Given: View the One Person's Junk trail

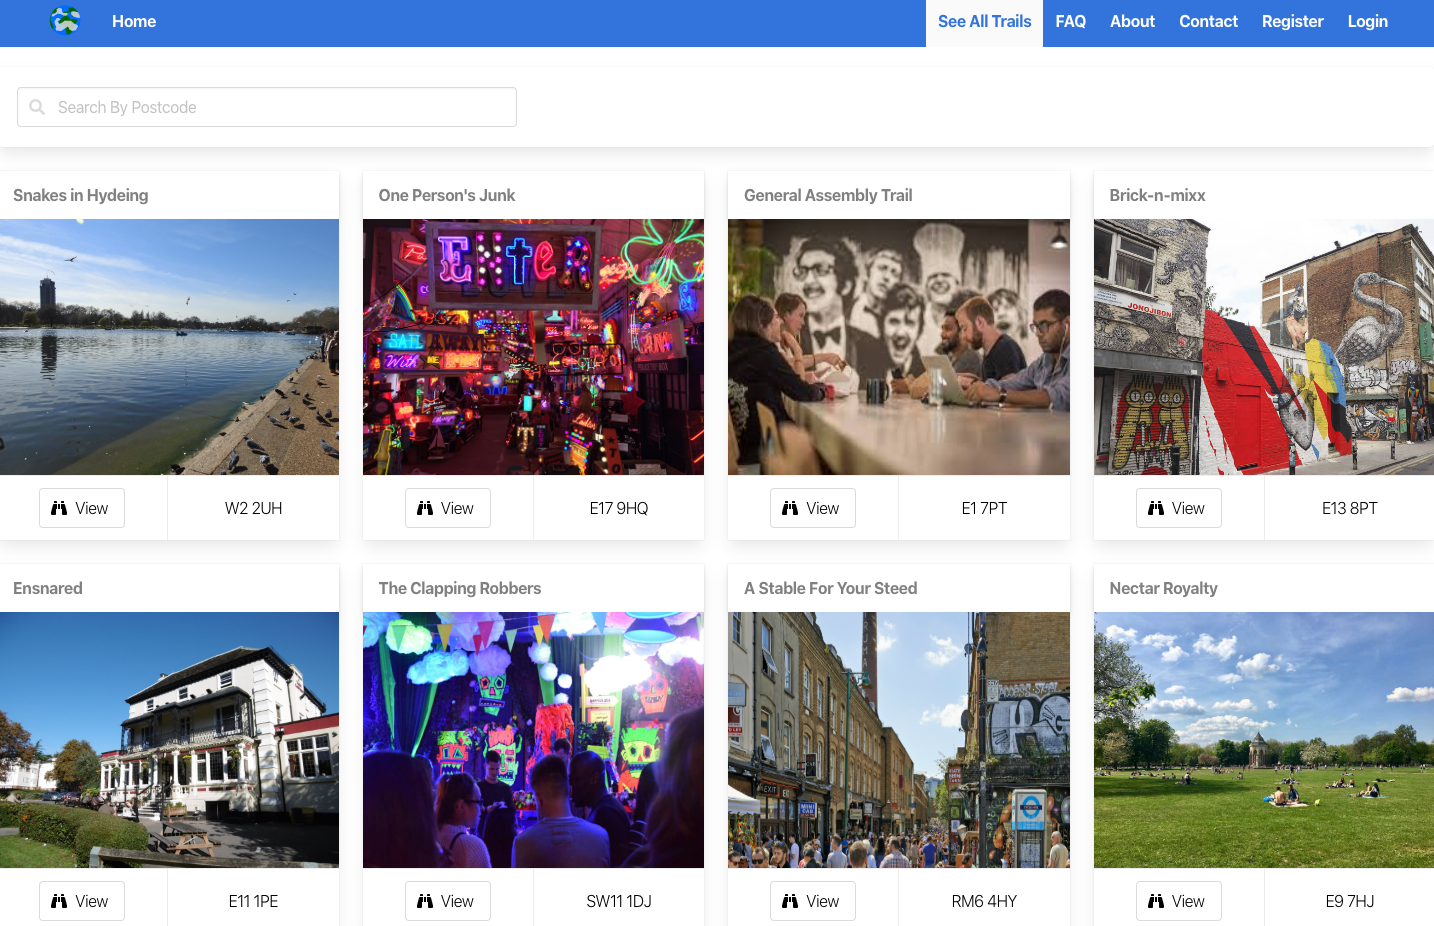Looking at the screenshot, I should [x=448, y=508].
